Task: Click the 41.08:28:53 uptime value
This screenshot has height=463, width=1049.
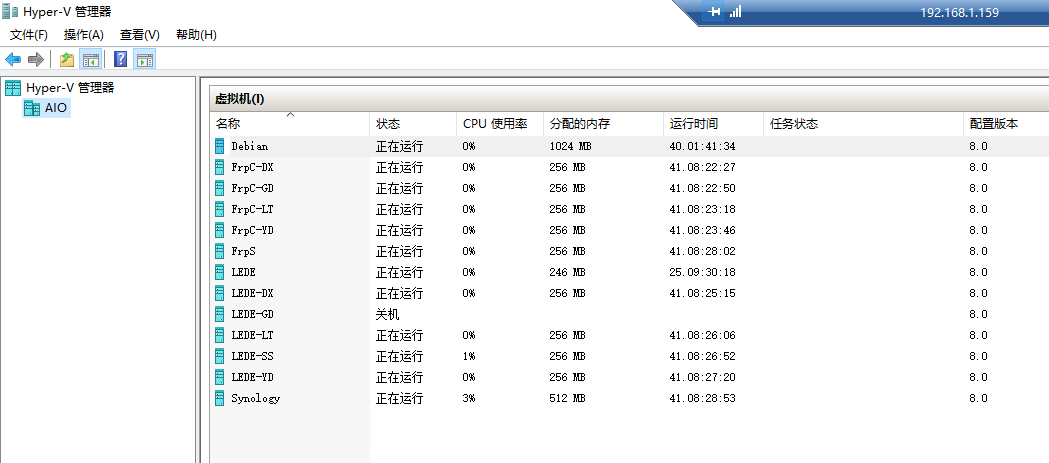Action: (x=702, y=398)
